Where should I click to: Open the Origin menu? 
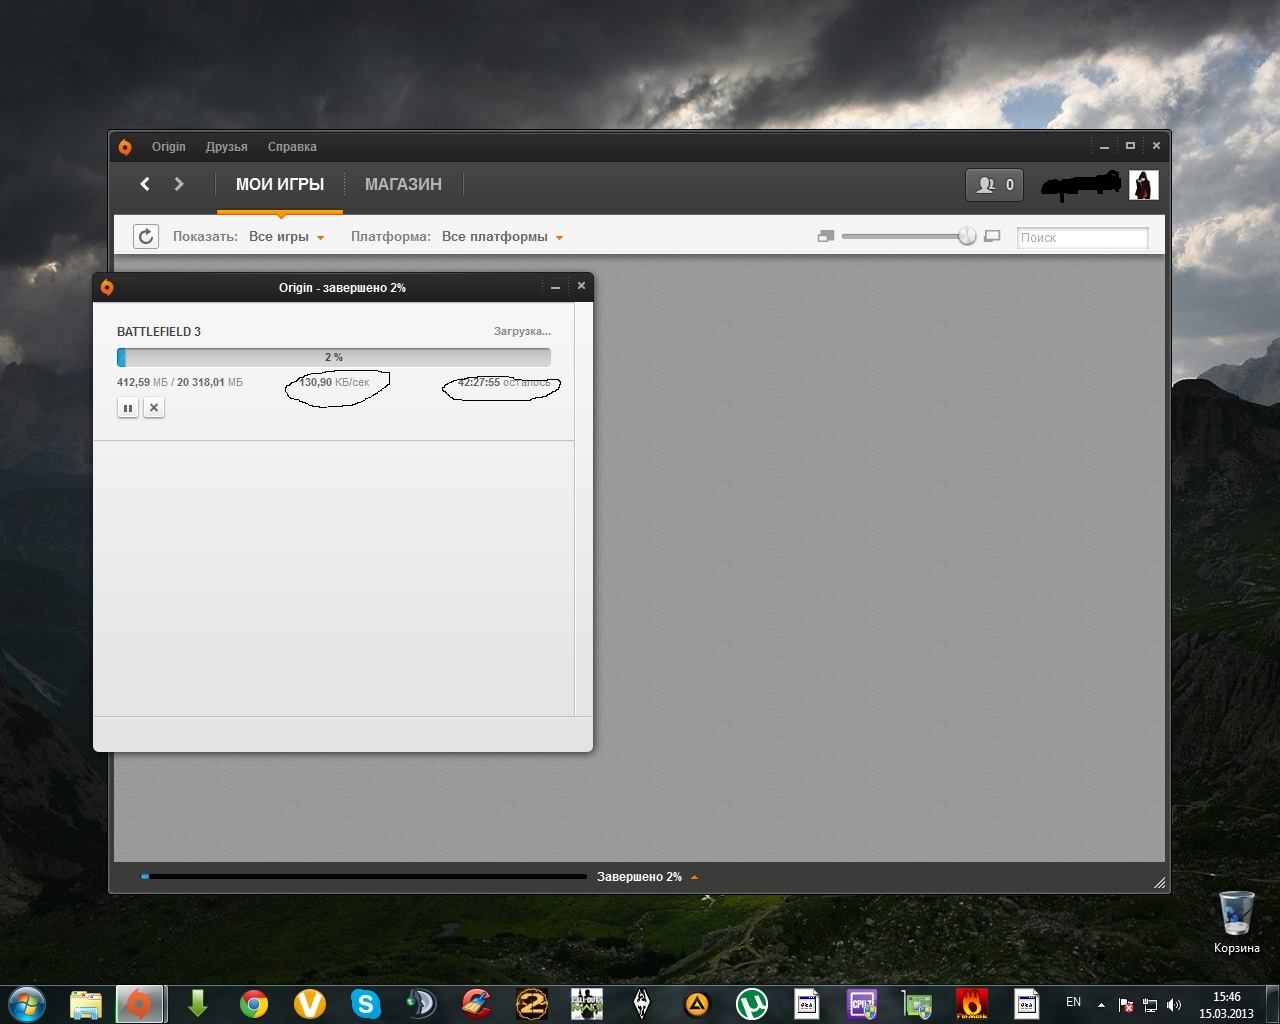click(169, 147)
